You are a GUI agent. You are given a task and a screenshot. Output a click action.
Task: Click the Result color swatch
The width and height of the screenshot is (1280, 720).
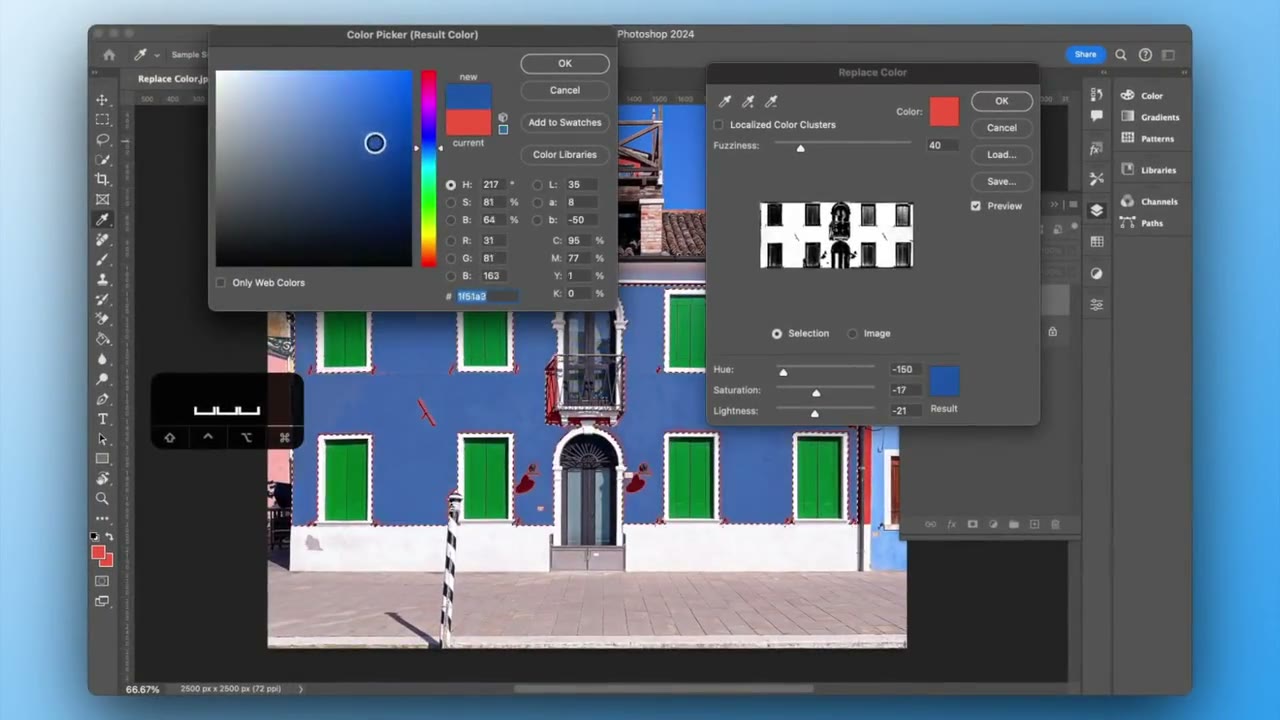[944, 381]
